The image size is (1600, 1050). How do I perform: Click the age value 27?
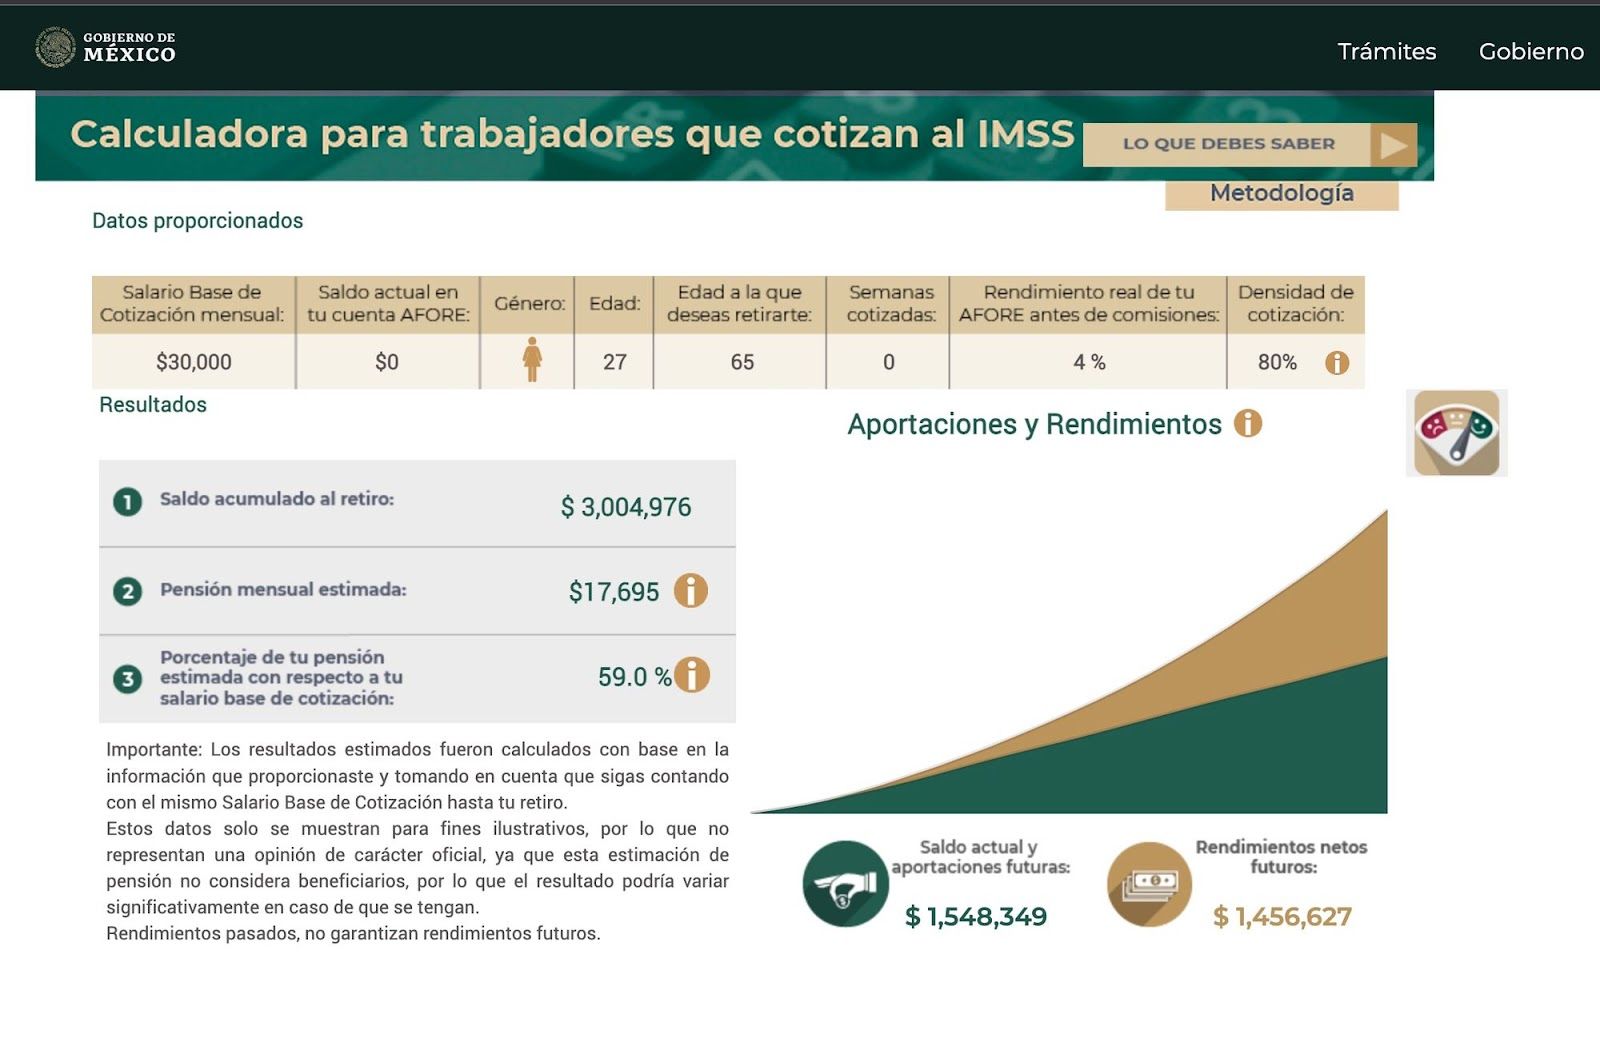pos(614,362)
